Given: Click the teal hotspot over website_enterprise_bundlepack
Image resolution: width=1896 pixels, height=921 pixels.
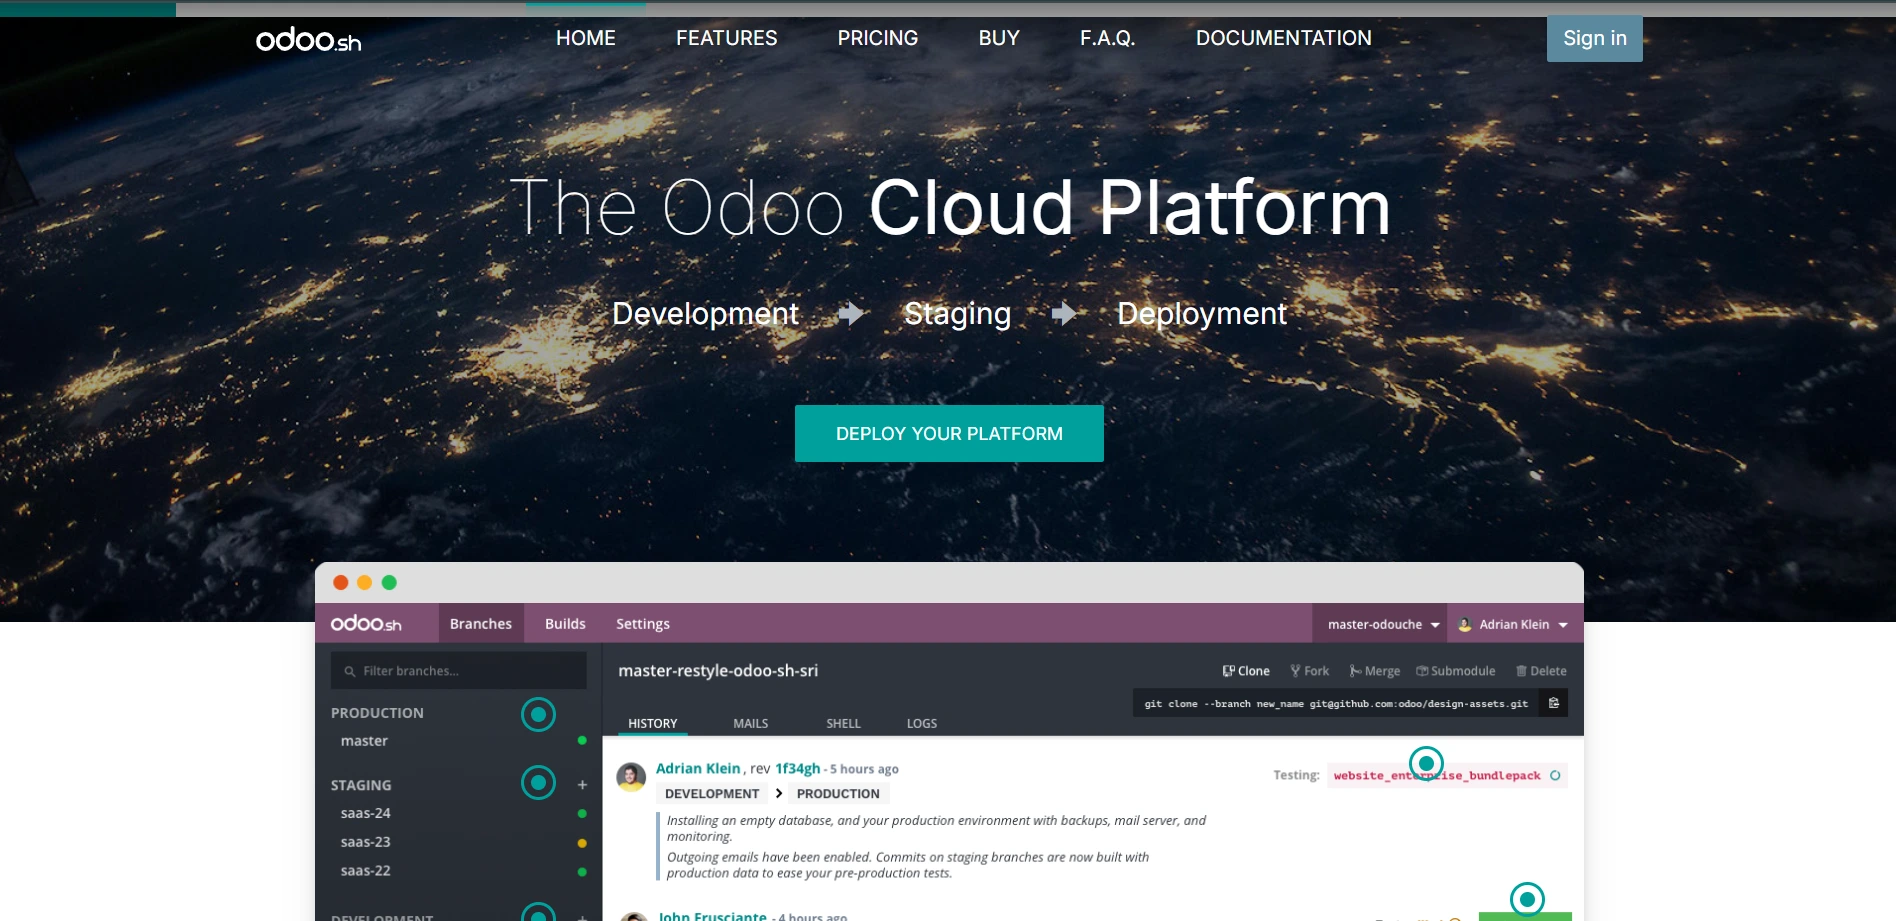Looking at the screenshot, I should 1426,763.
